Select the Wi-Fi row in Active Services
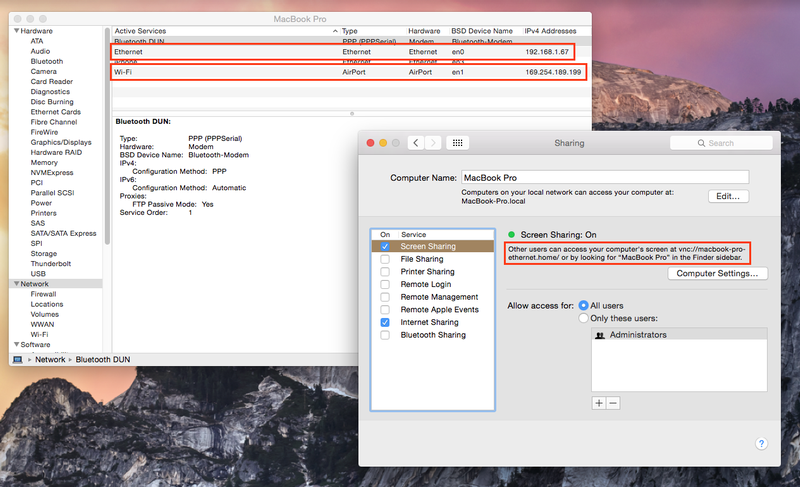 (x=349, y=72)
